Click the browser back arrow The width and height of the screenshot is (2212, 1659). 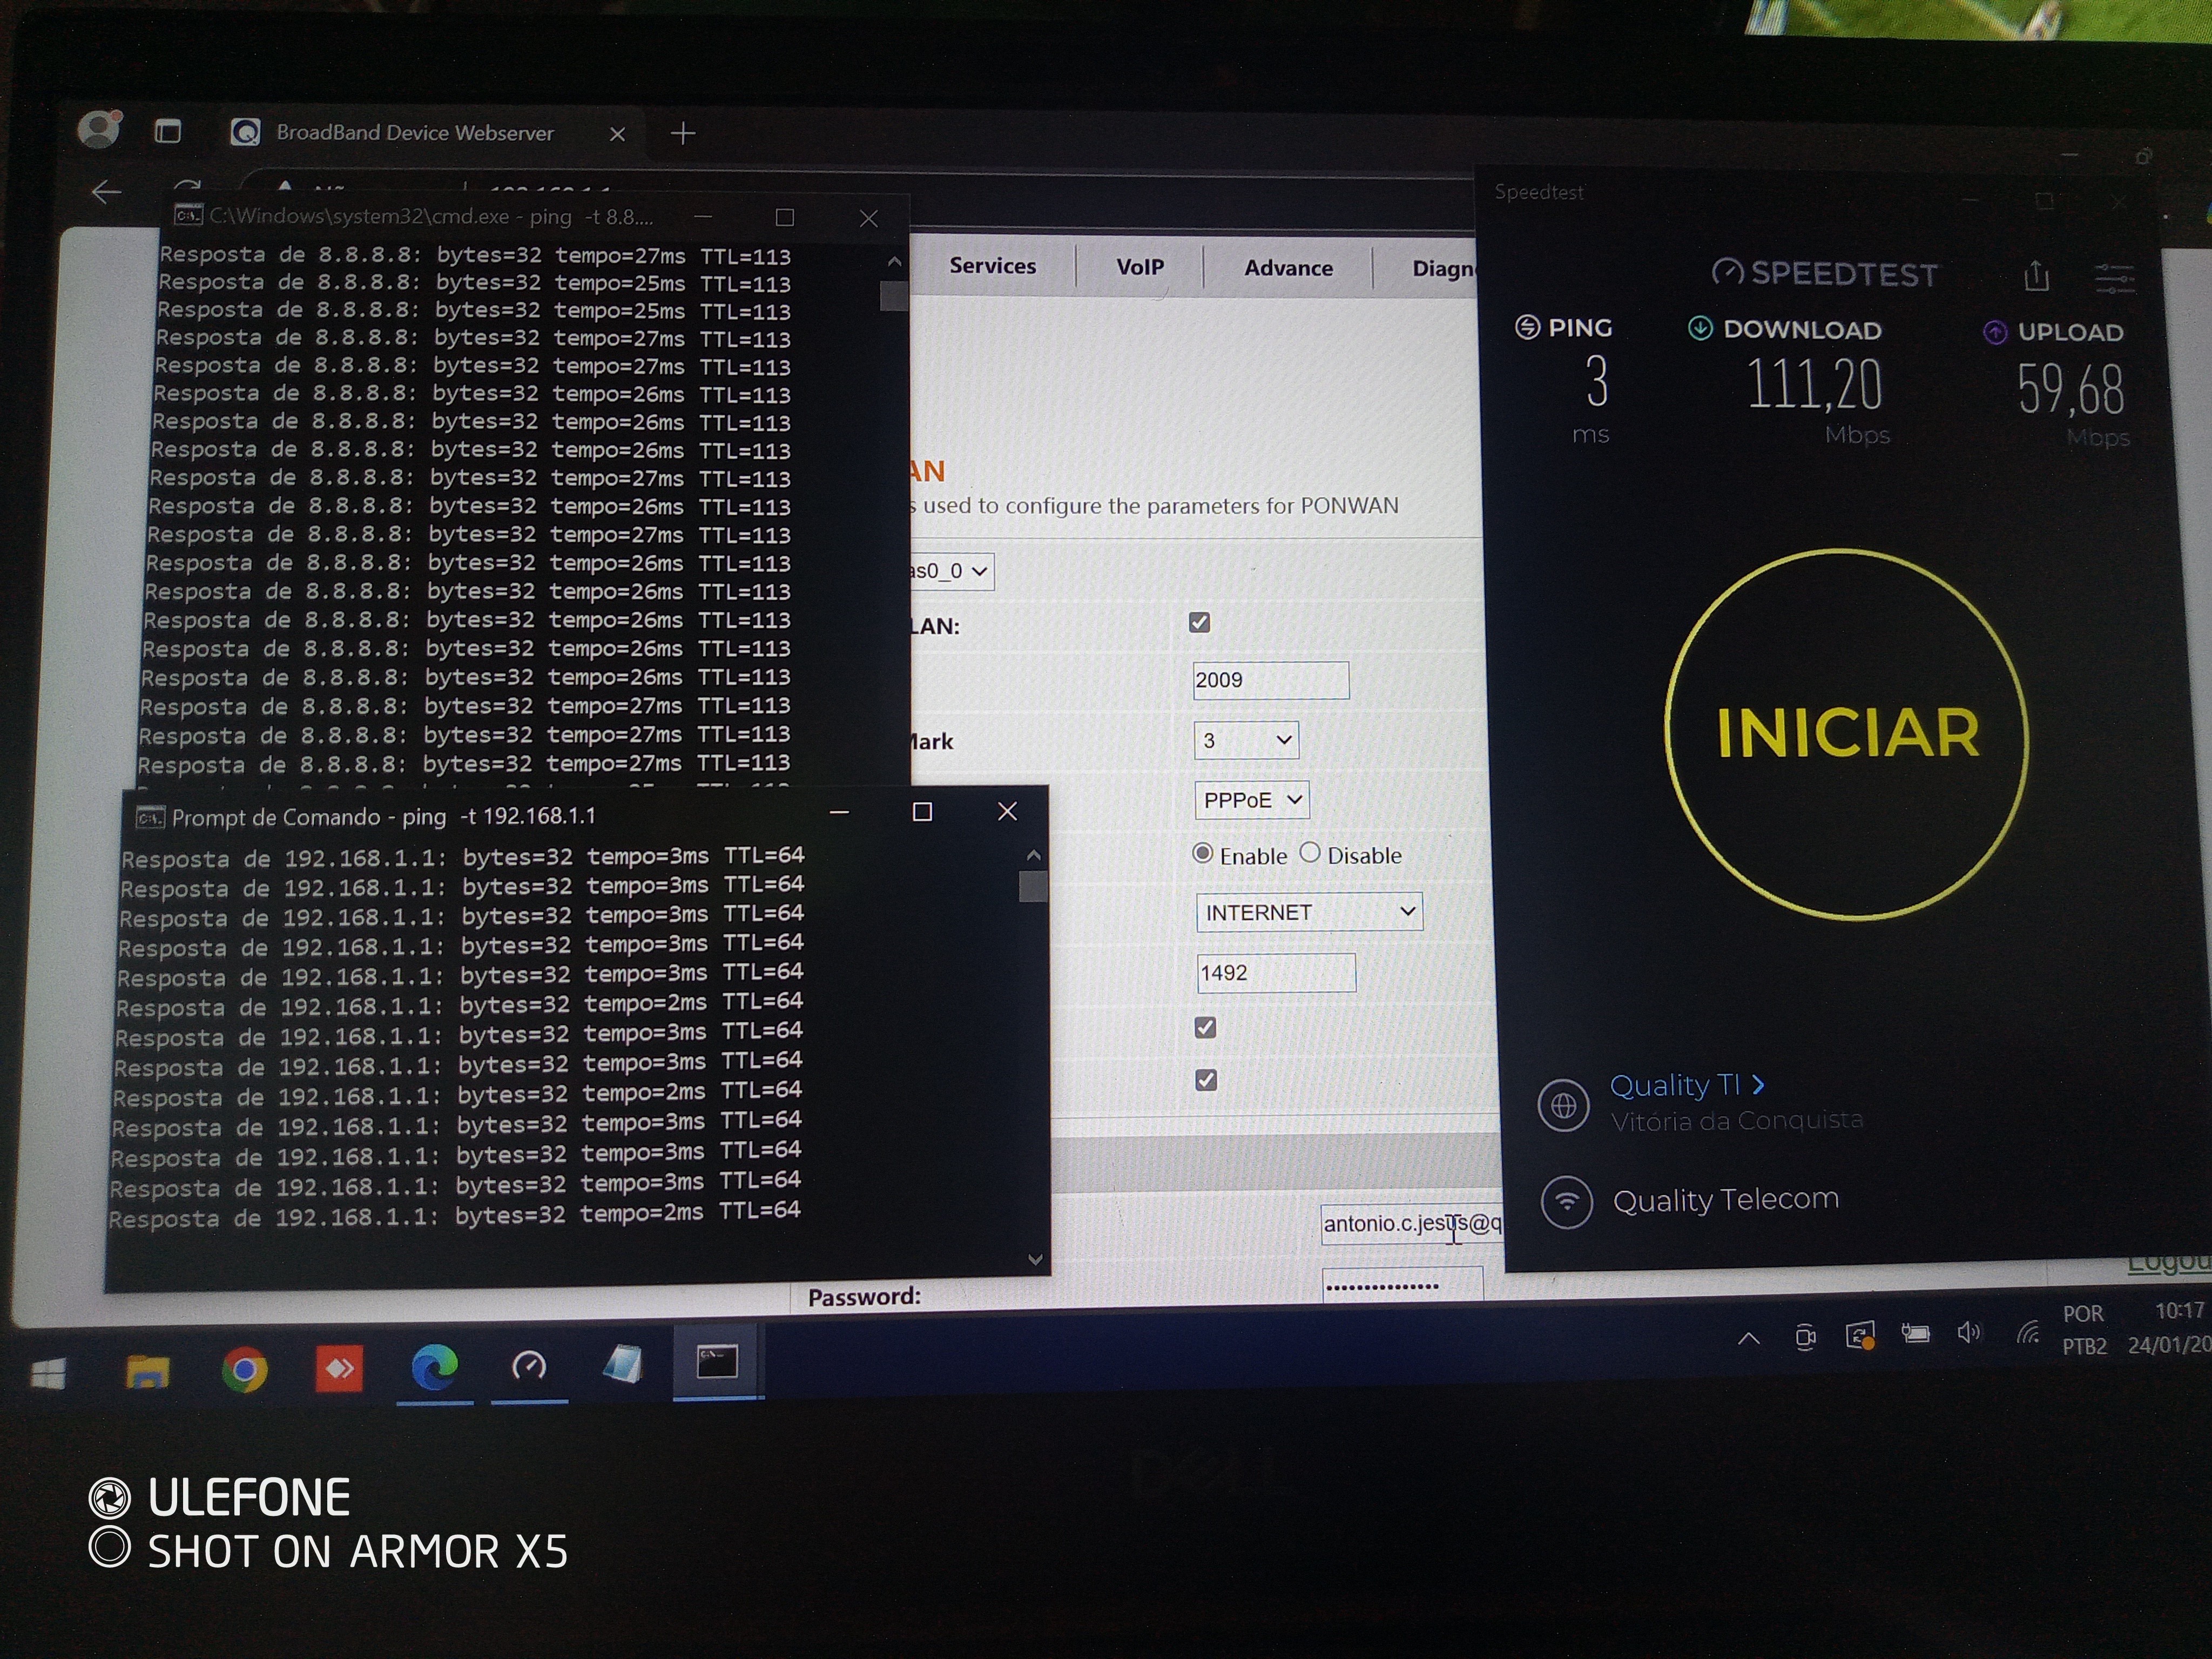coord(106,192)
